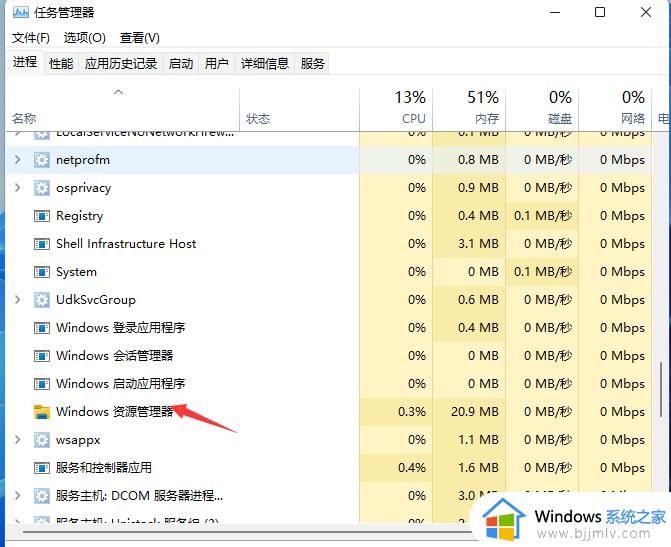Viewport: 671px width, 547px height.
Task: Open the 选项(O) menu
Action: click(84, 38)
